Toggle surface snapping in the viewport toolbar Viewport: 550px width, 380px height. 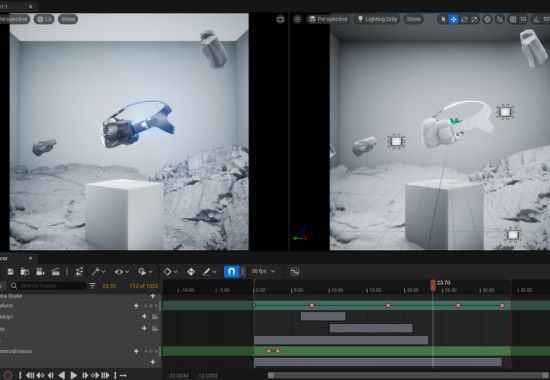(500, 19)
